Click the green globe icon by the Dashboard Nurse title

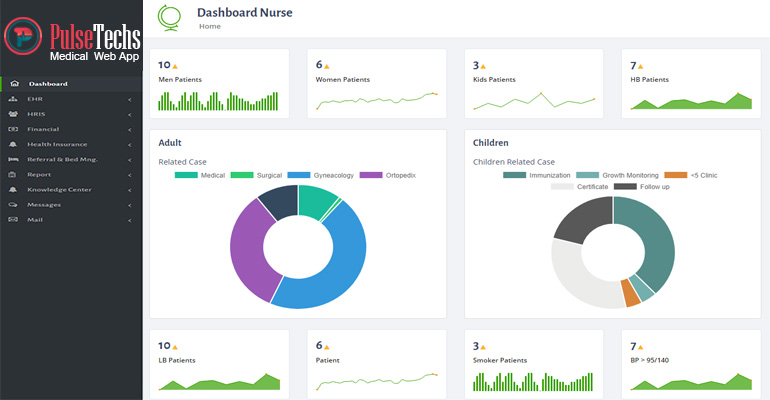coord(169,18)
